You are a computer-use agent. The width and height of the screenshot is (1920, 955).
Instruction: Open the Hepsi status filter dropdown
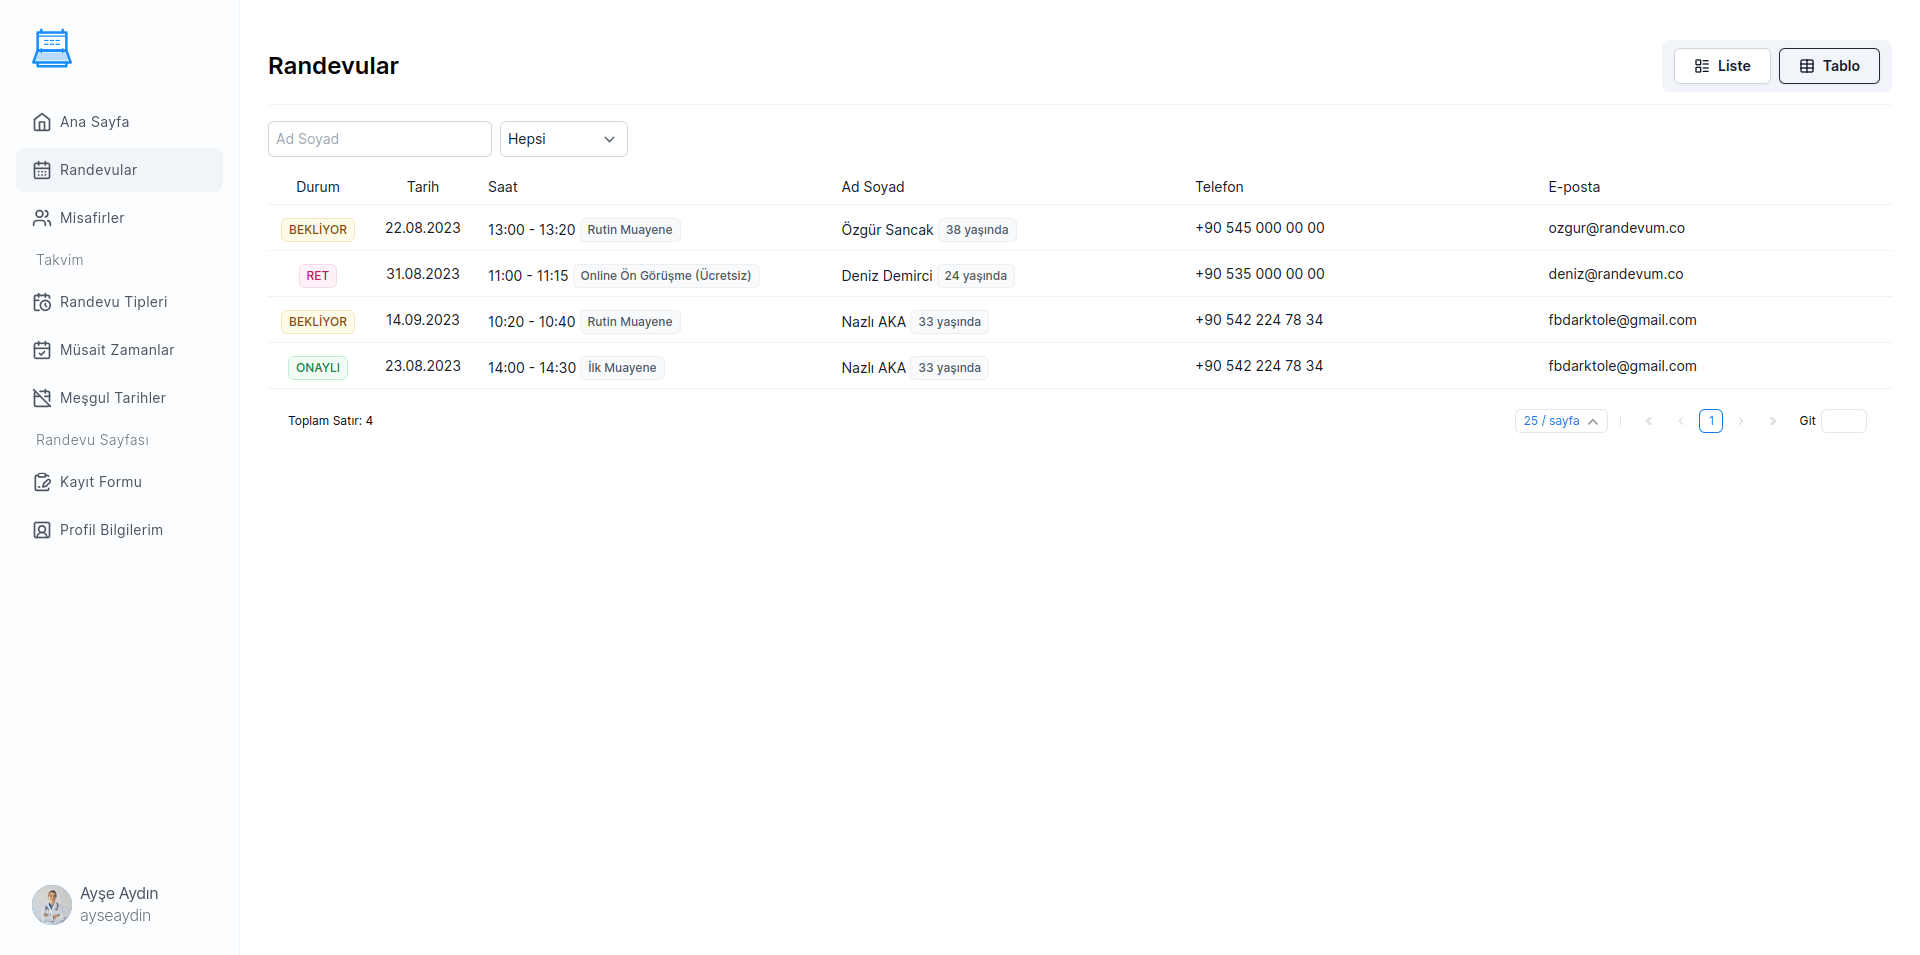click(x=564, y=139)
